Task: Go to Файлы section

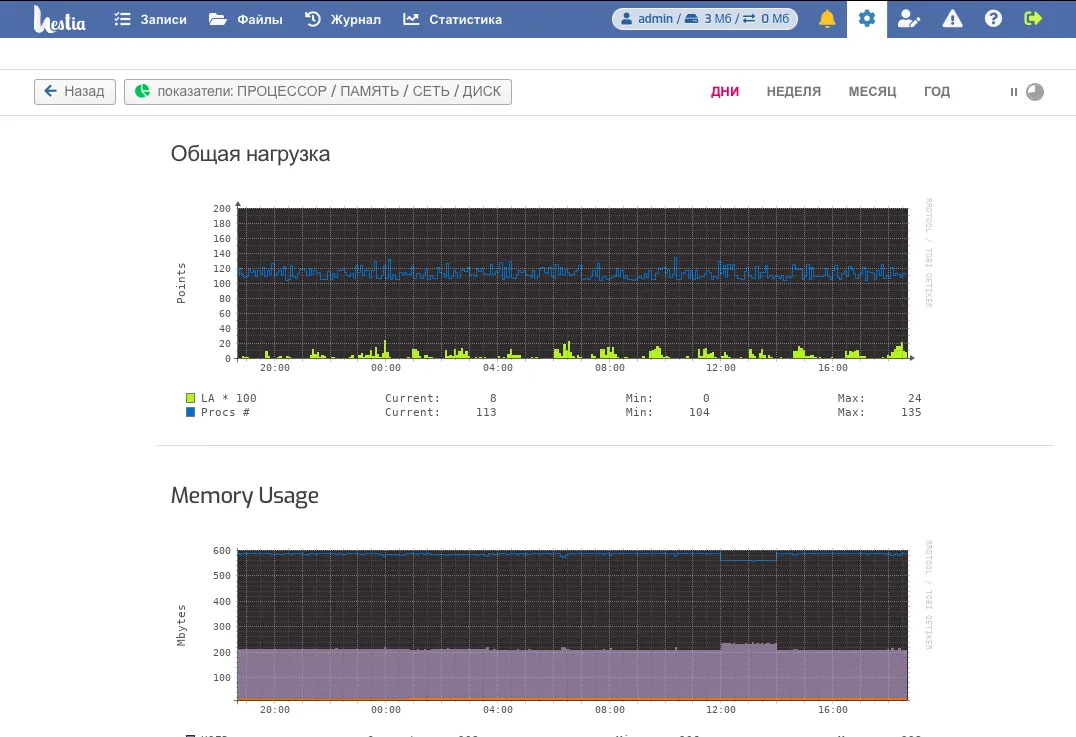Action: (x=246, y=19)
